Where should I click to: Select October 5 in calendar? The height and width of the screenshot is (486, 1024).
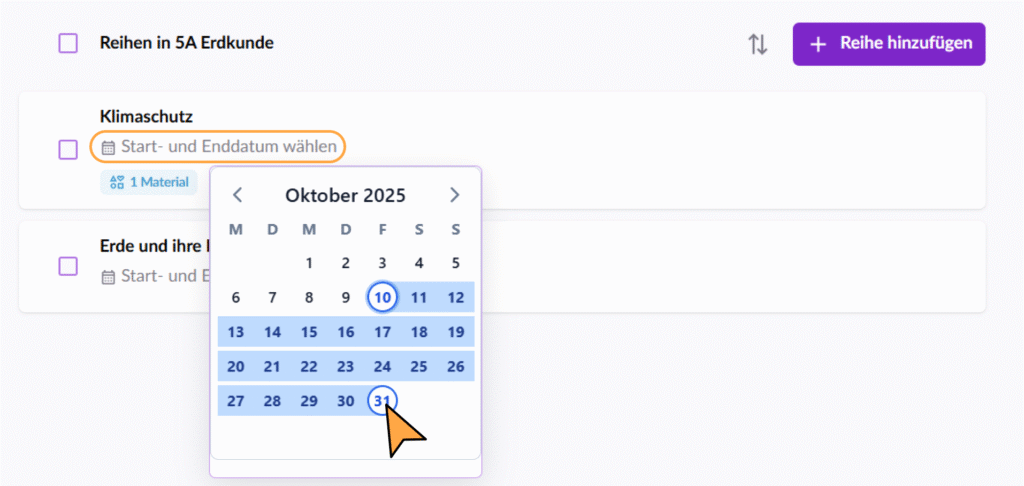point(455,264)
